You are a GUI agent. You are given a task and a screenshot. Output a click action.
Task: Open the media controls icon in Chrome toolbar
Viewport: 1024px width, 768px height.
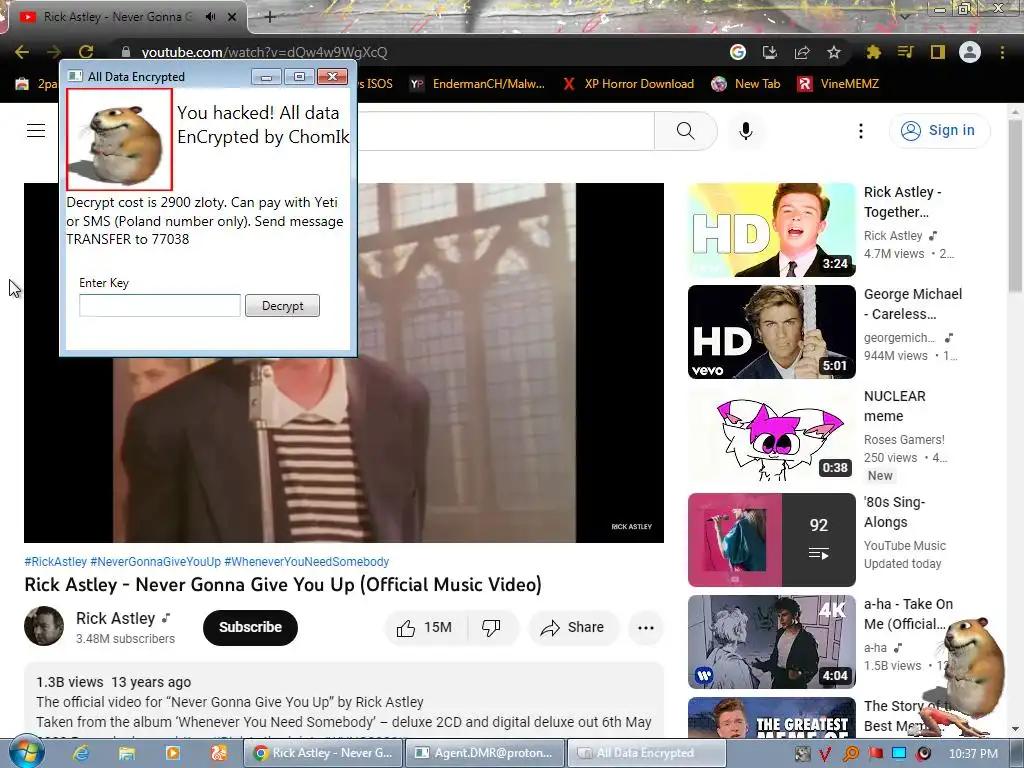(905, 52)
